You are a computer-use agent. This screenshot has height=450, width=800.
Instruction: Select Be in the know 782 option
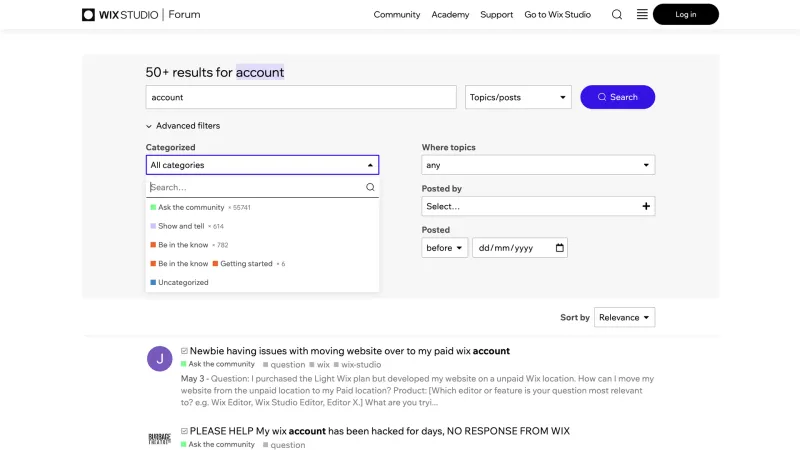click(x=262, y=245)
